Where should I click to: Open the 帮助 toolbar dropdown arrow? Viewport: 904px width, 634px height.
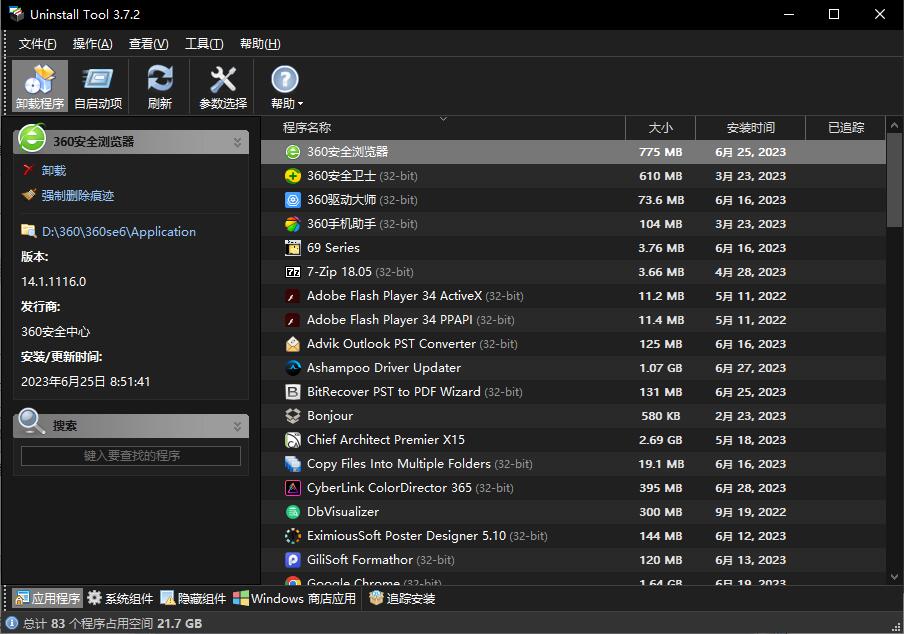300,104
